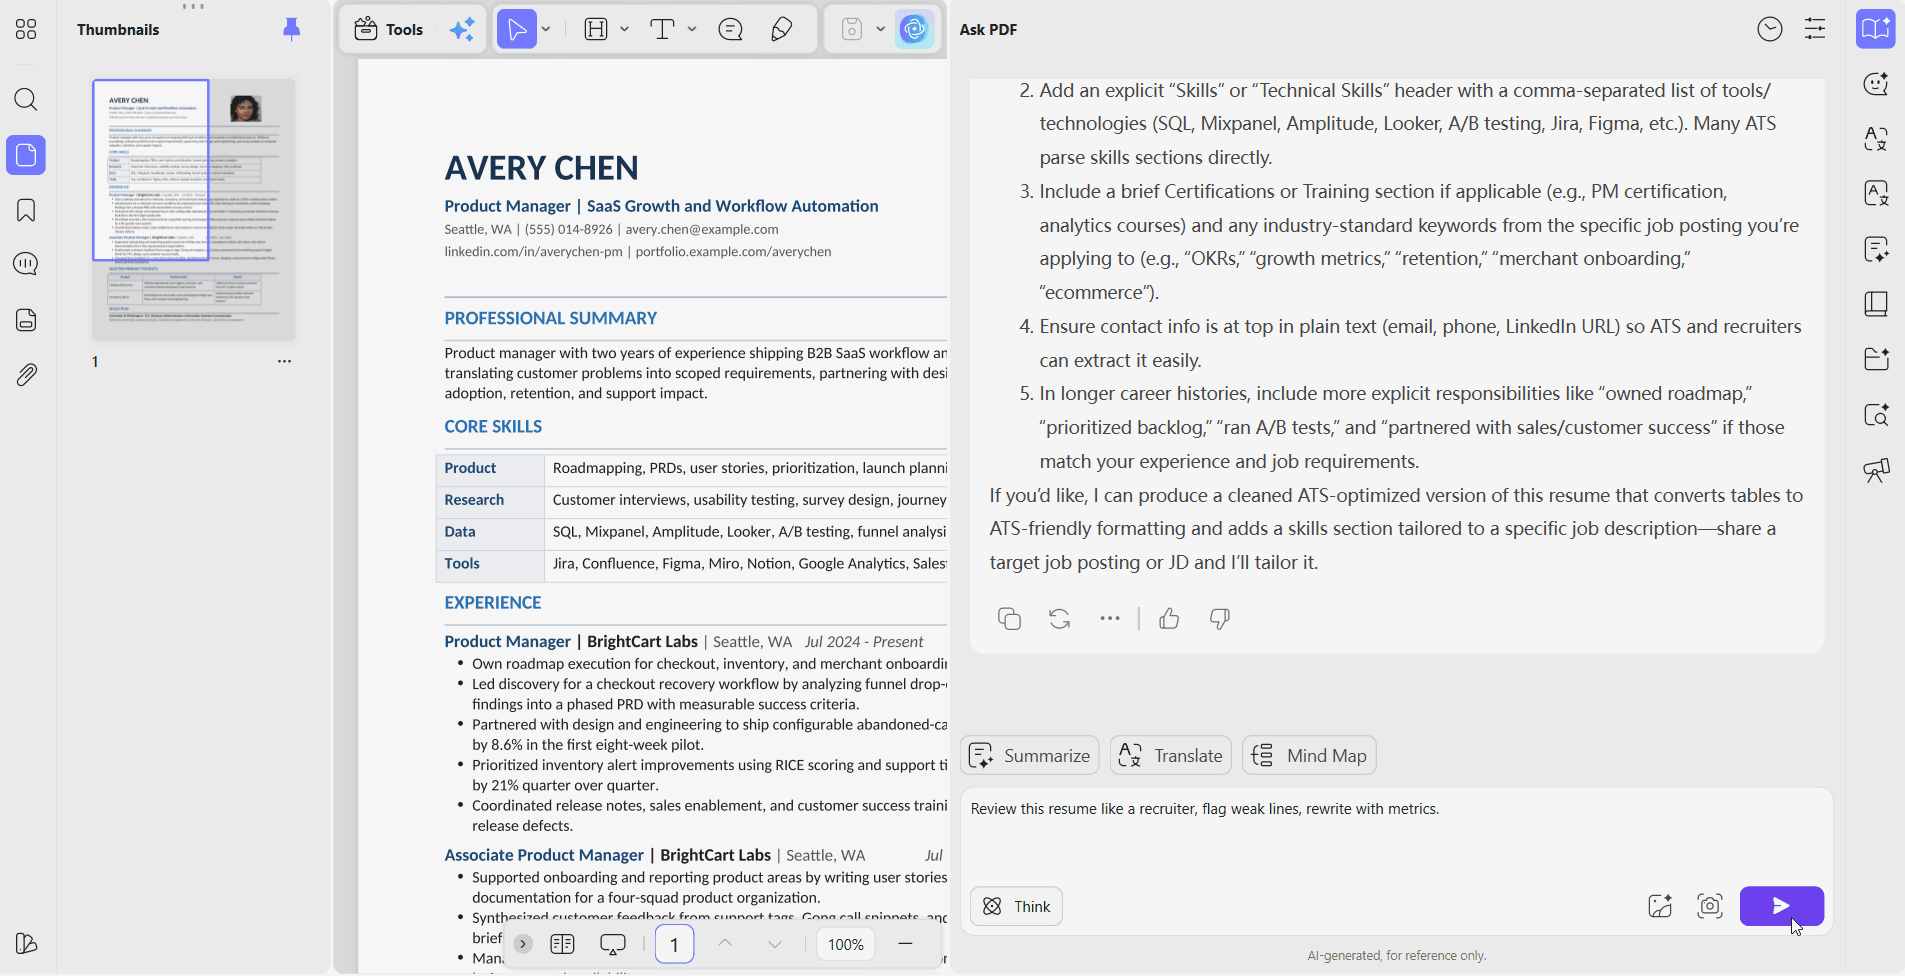Expand the bottom page toolbar chevron

pos(523,944)
